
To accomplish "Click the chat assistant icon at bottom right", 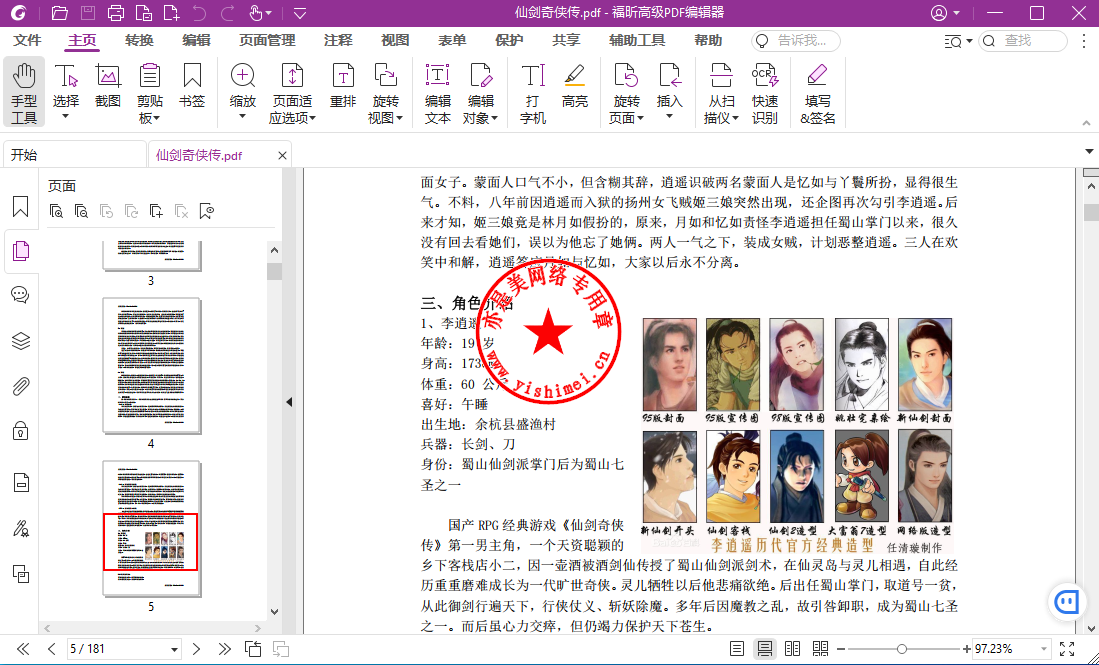I will (x=1067, y=601).
